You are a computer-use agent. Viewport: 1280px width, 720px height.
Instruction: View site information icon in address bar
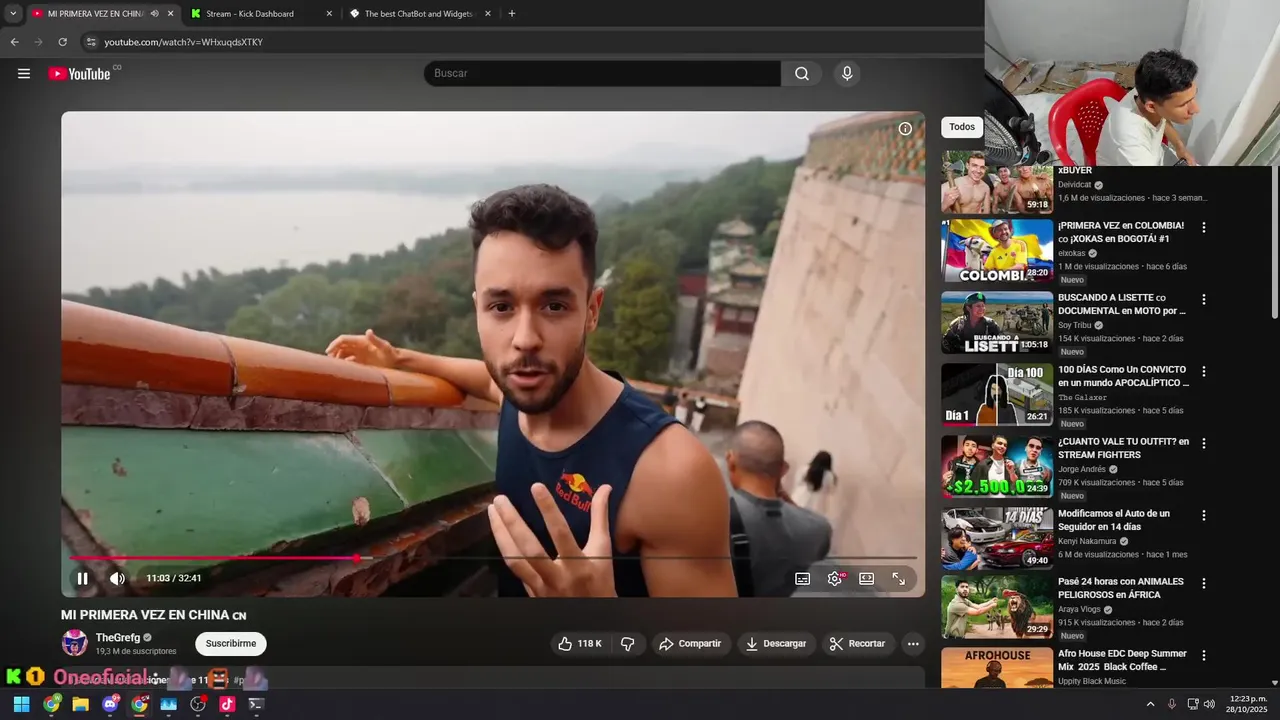coord(91,42)
